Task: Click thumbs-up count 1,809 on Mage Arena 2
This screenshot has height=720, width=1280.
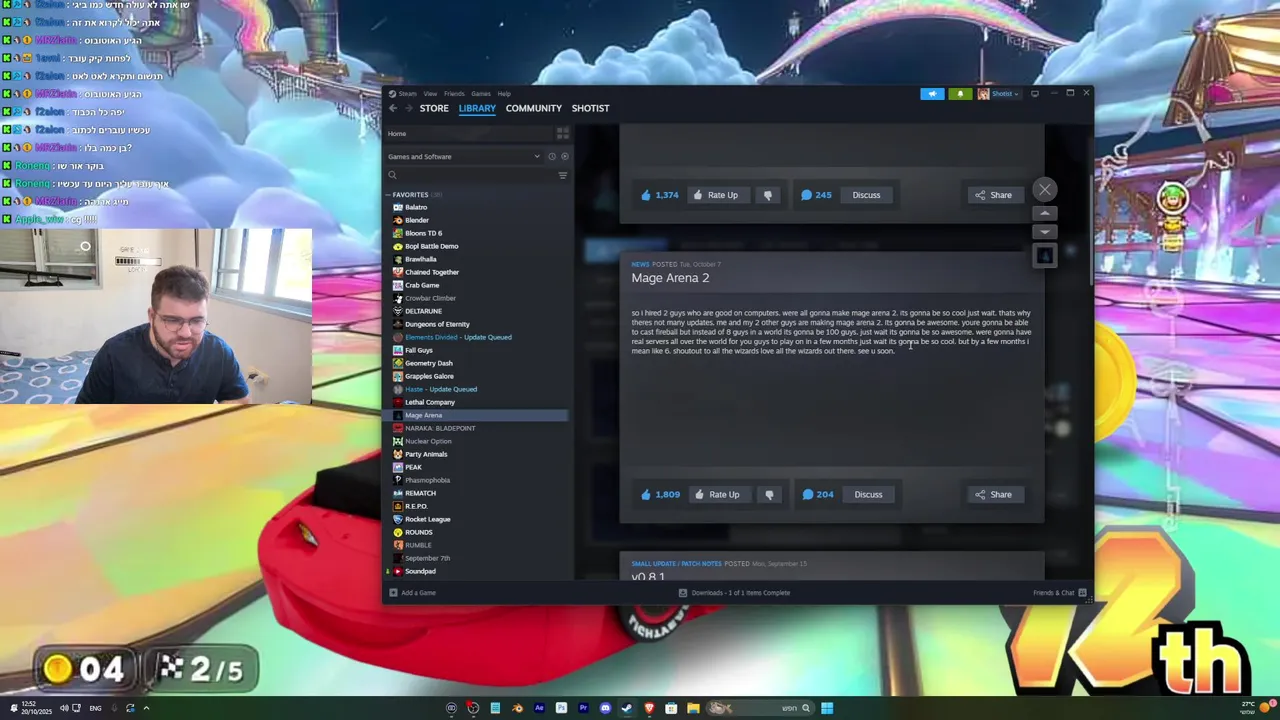Action: coord(660,494)
